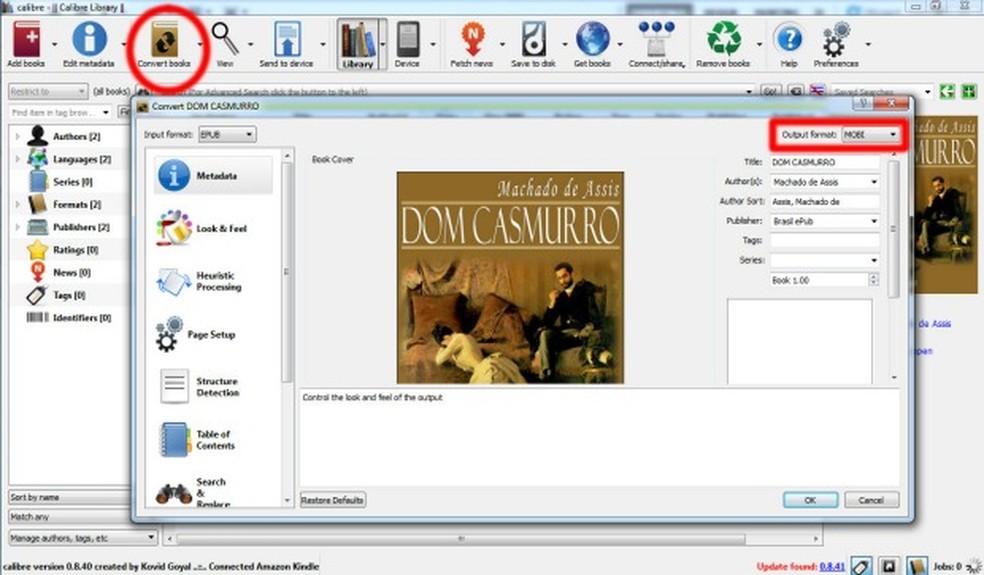Click the Jobs spinner icon in status bar
The height and width of the screenshot is (575, 984).
click(x=973, y=566)
